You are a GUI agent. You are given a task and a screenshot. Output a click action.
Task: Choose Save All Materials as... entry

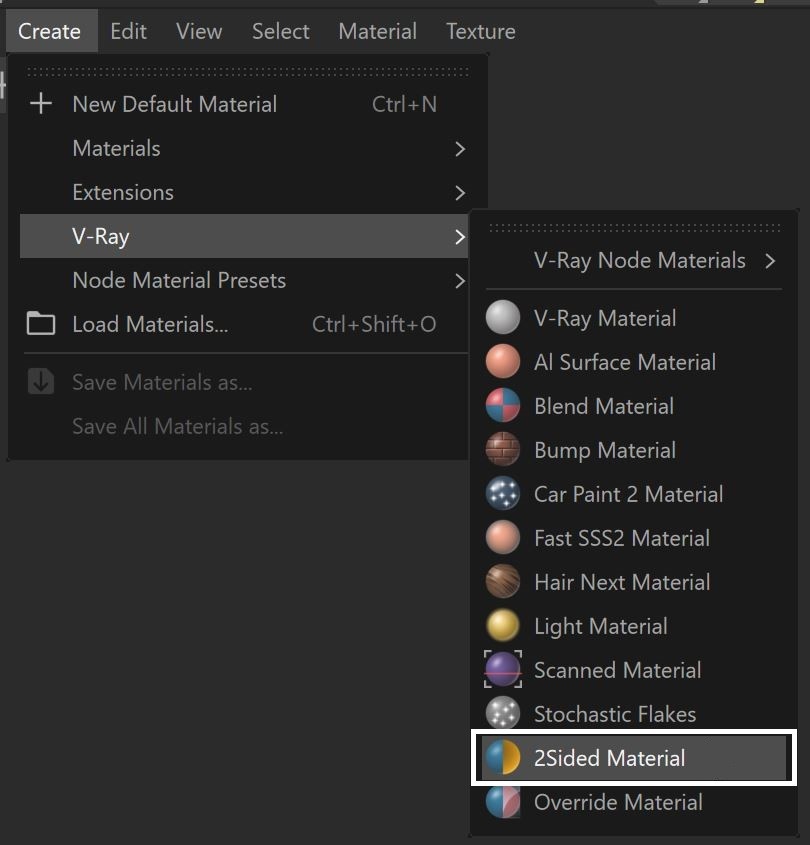pyautogui.click(x=244, y=426)
